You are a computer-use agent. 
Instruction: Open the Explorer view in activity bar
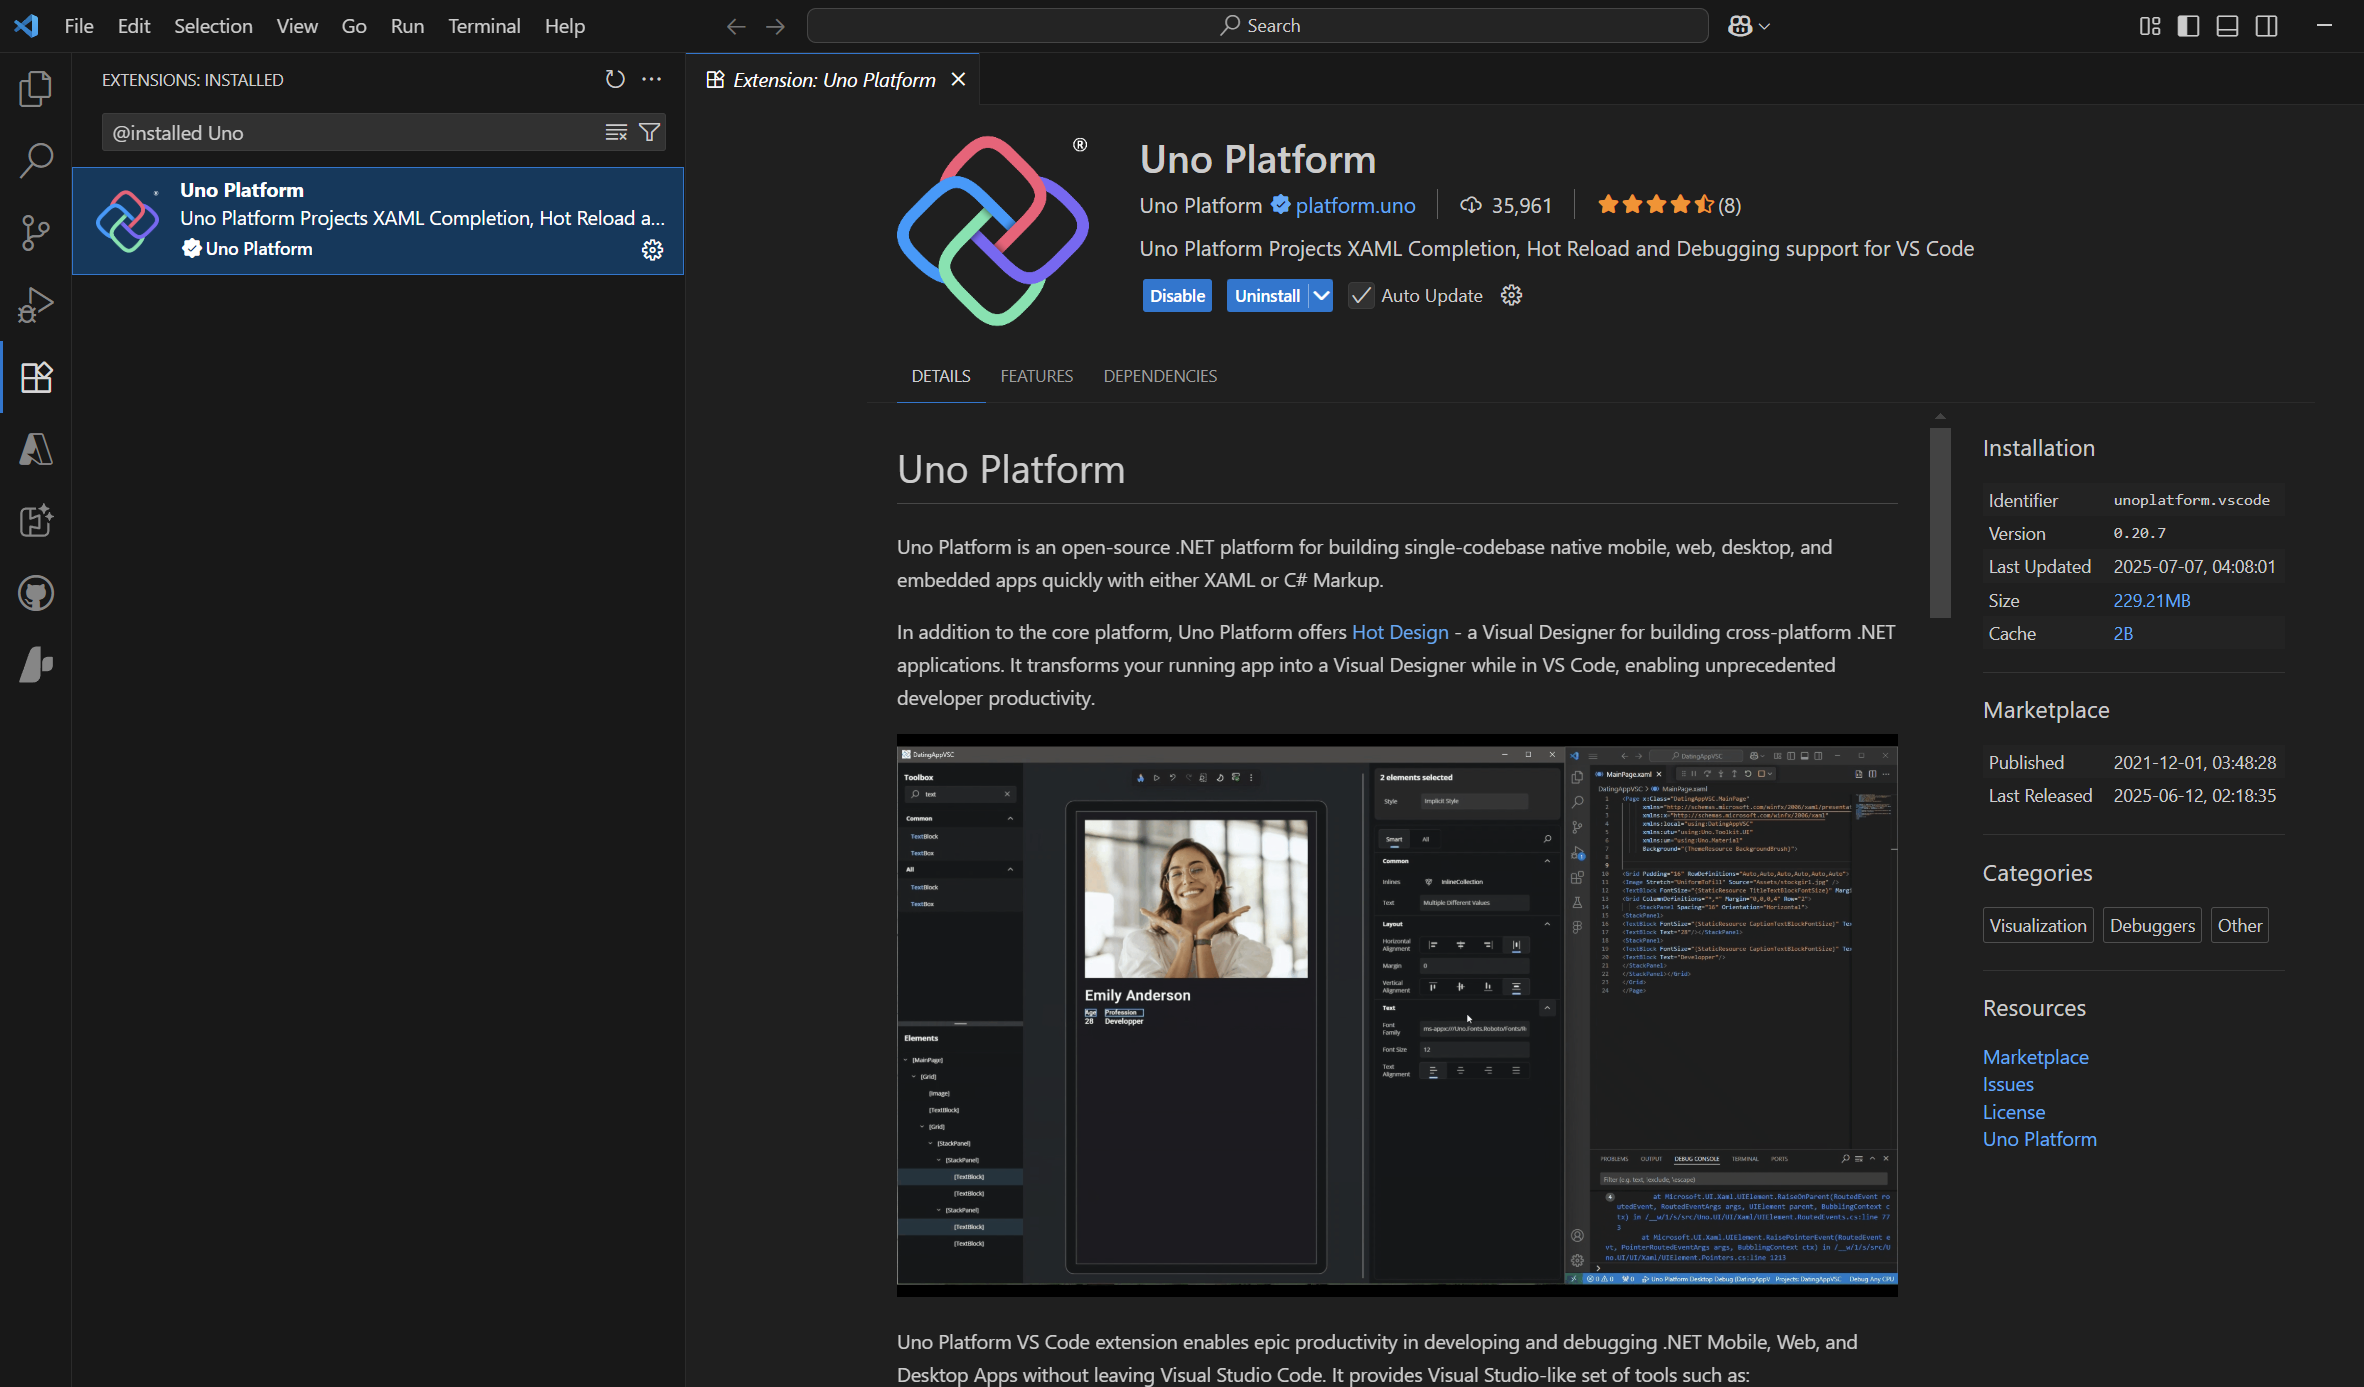[36, 89]
